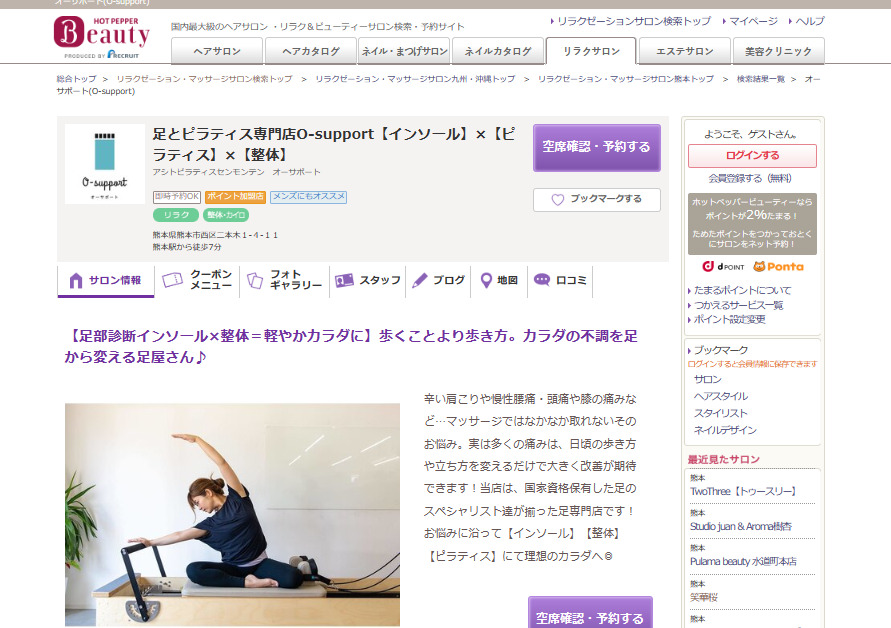Open ヘルプ link

click(x=809, y=21)
